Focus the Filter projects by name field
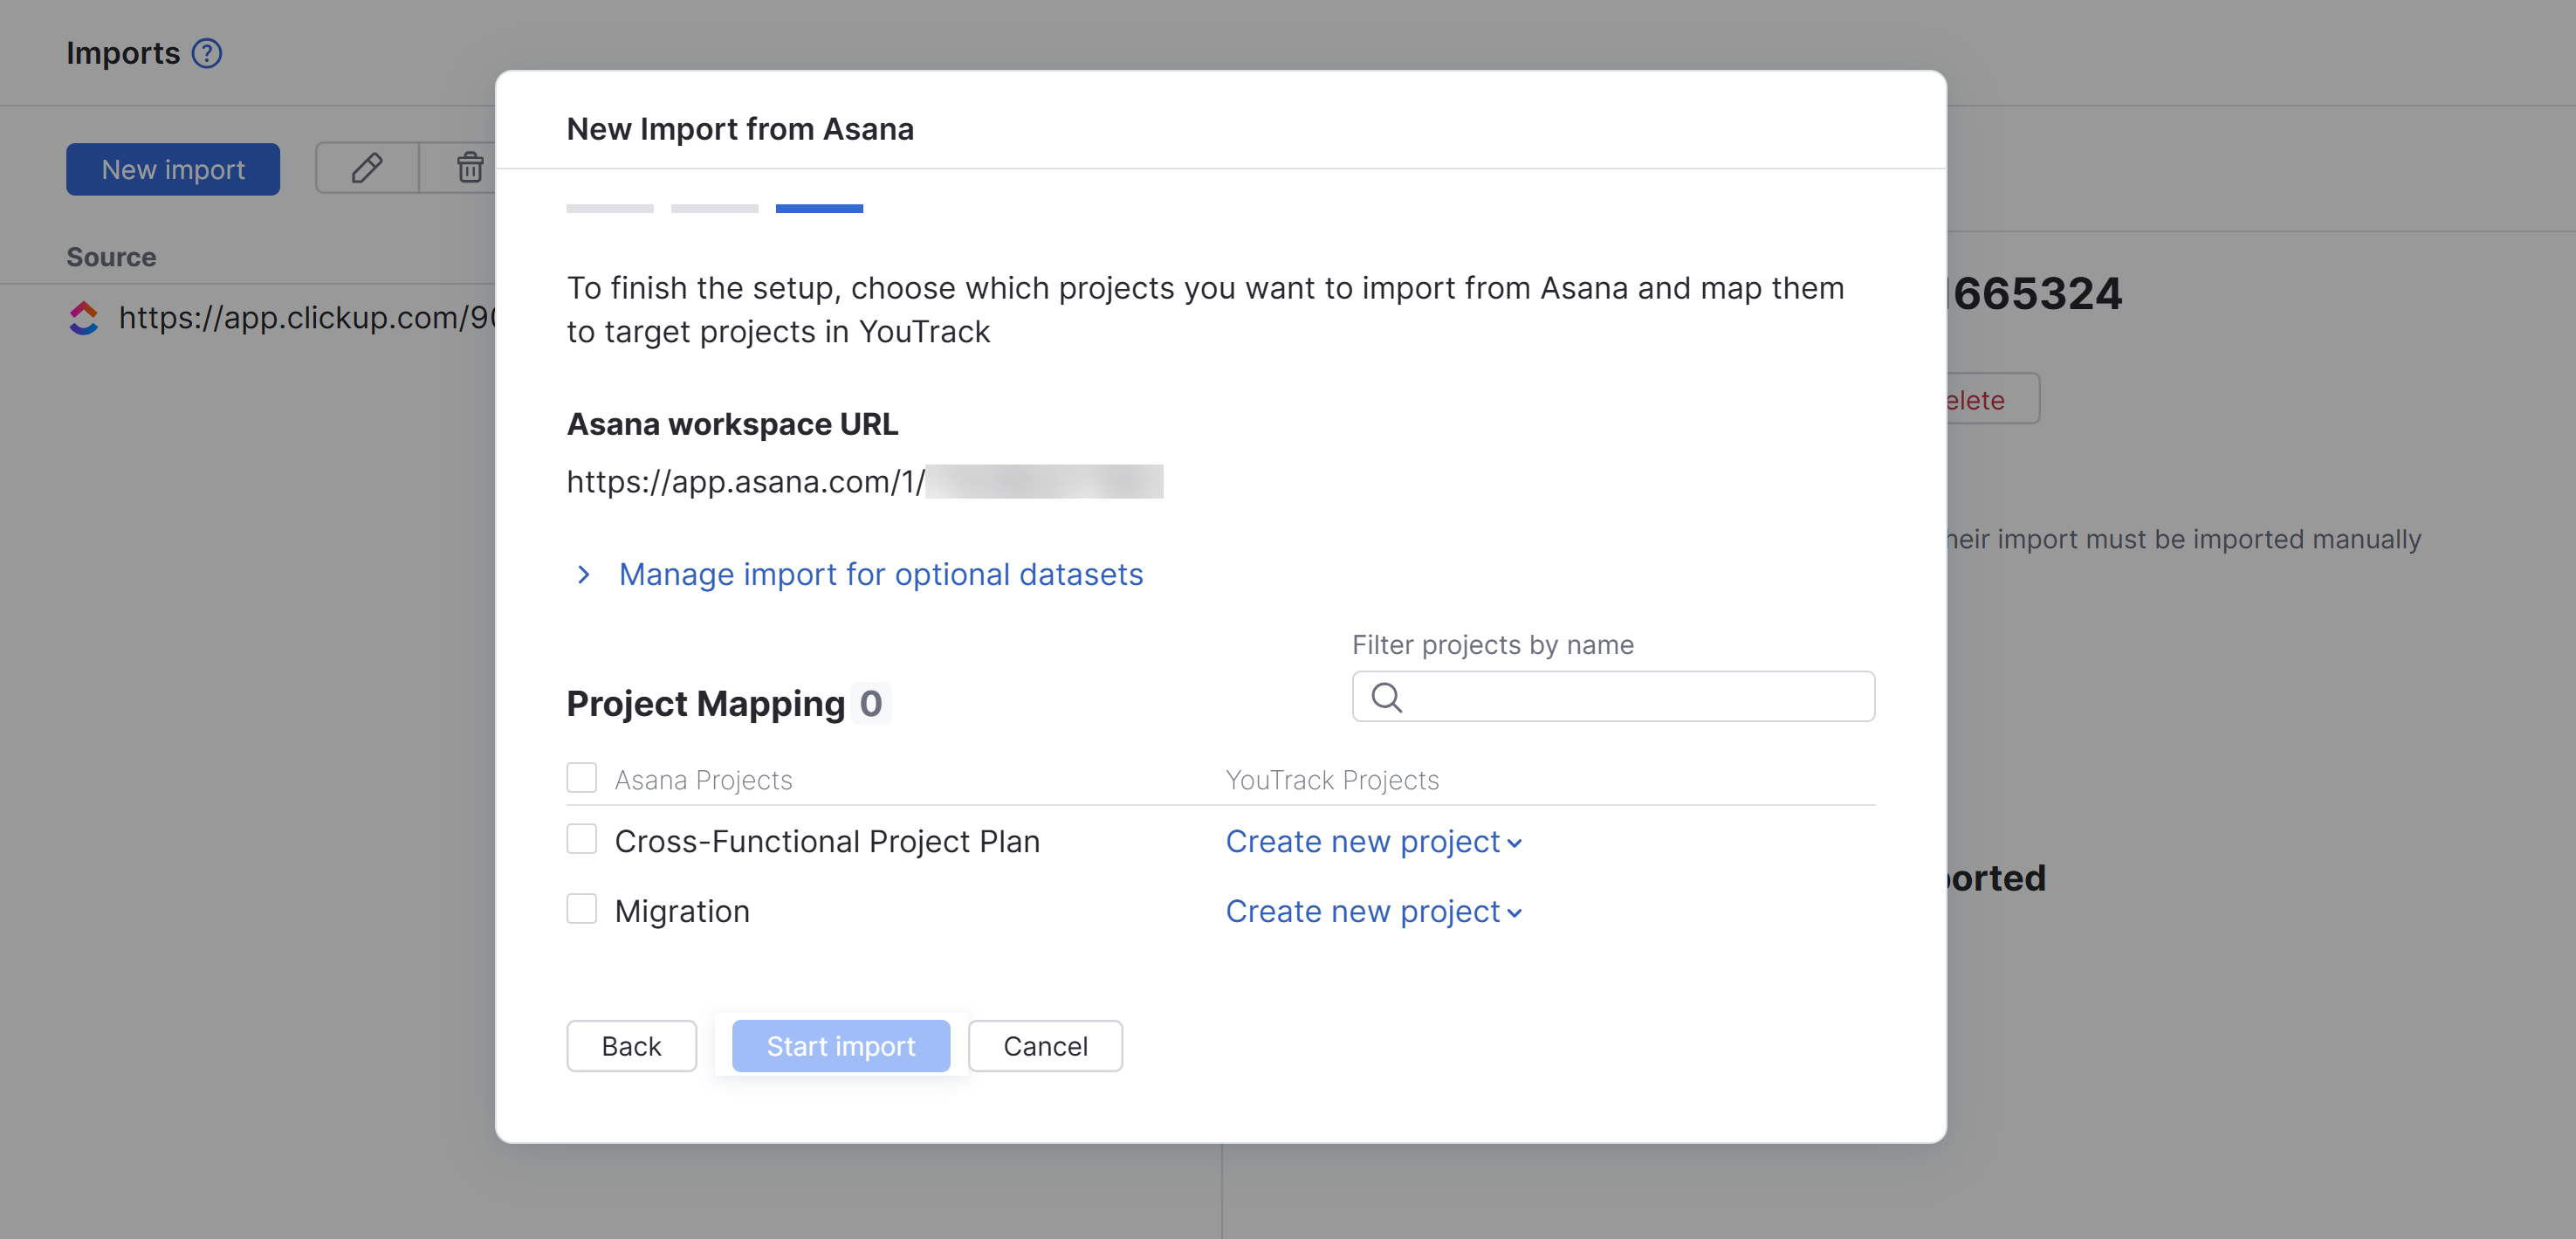This screenshot has width=2576, height=1239. click(x=1613, y=697)
